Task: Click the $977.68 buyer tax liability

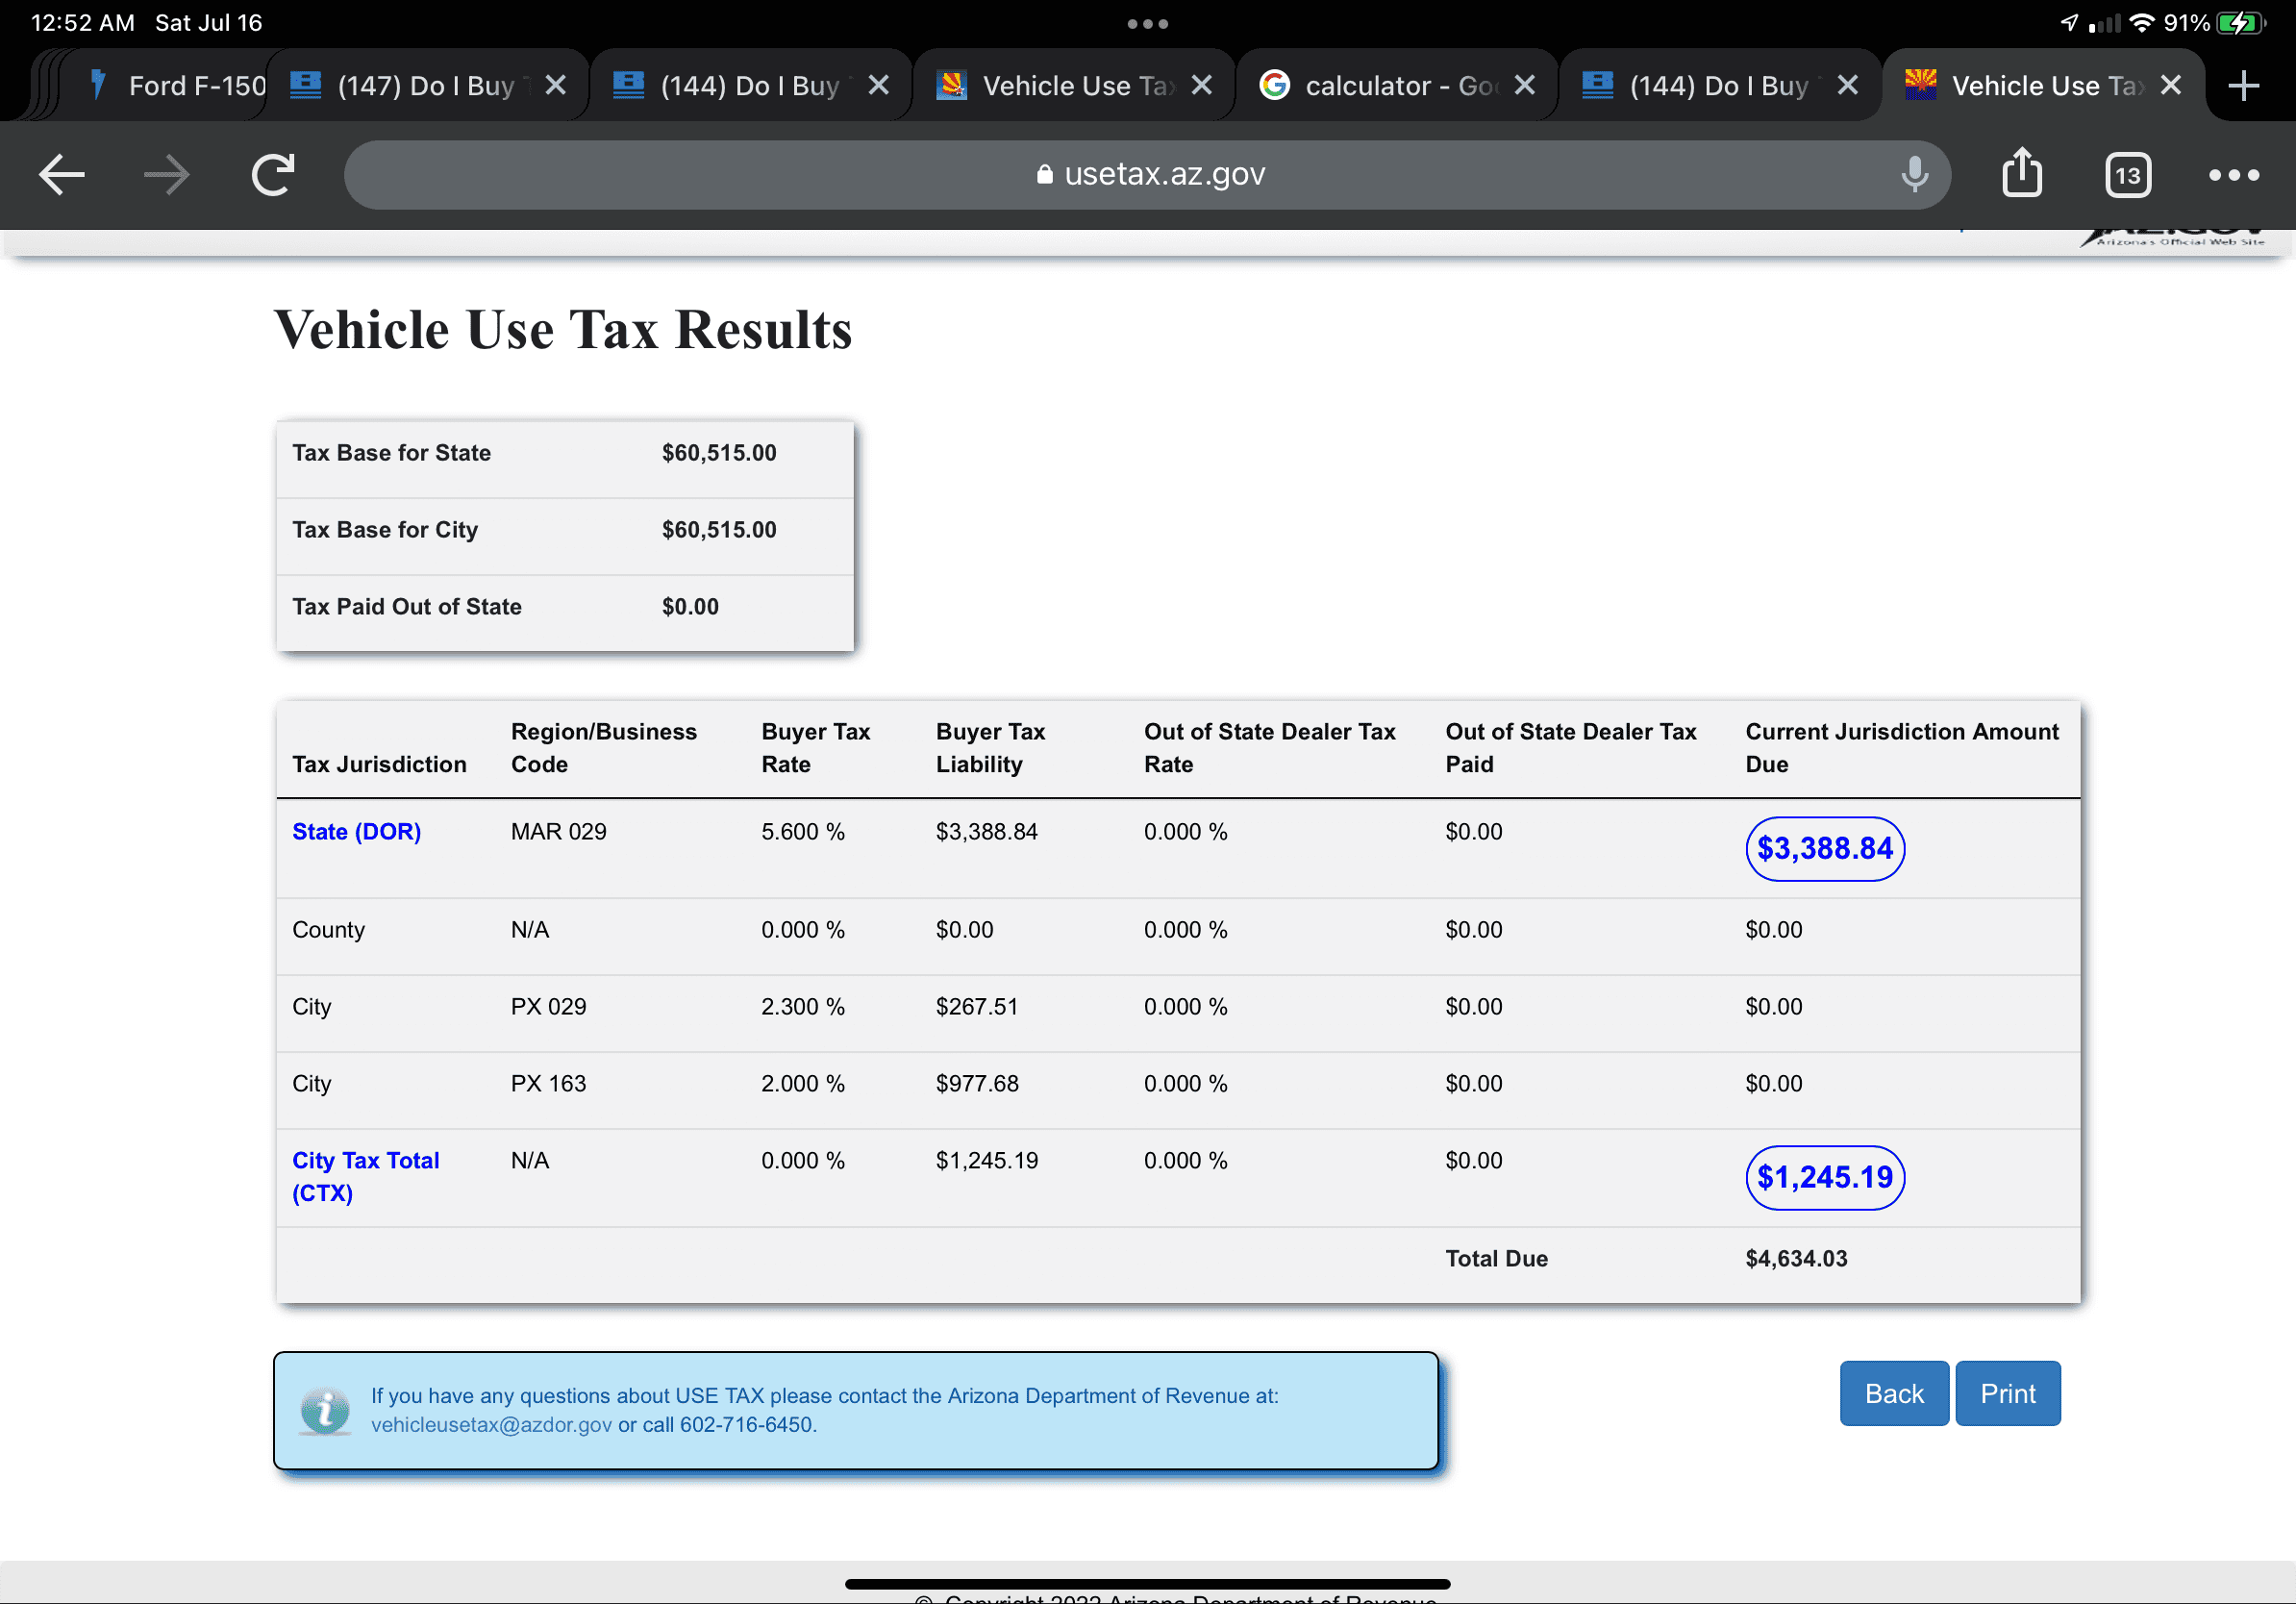Action: 977,1084
